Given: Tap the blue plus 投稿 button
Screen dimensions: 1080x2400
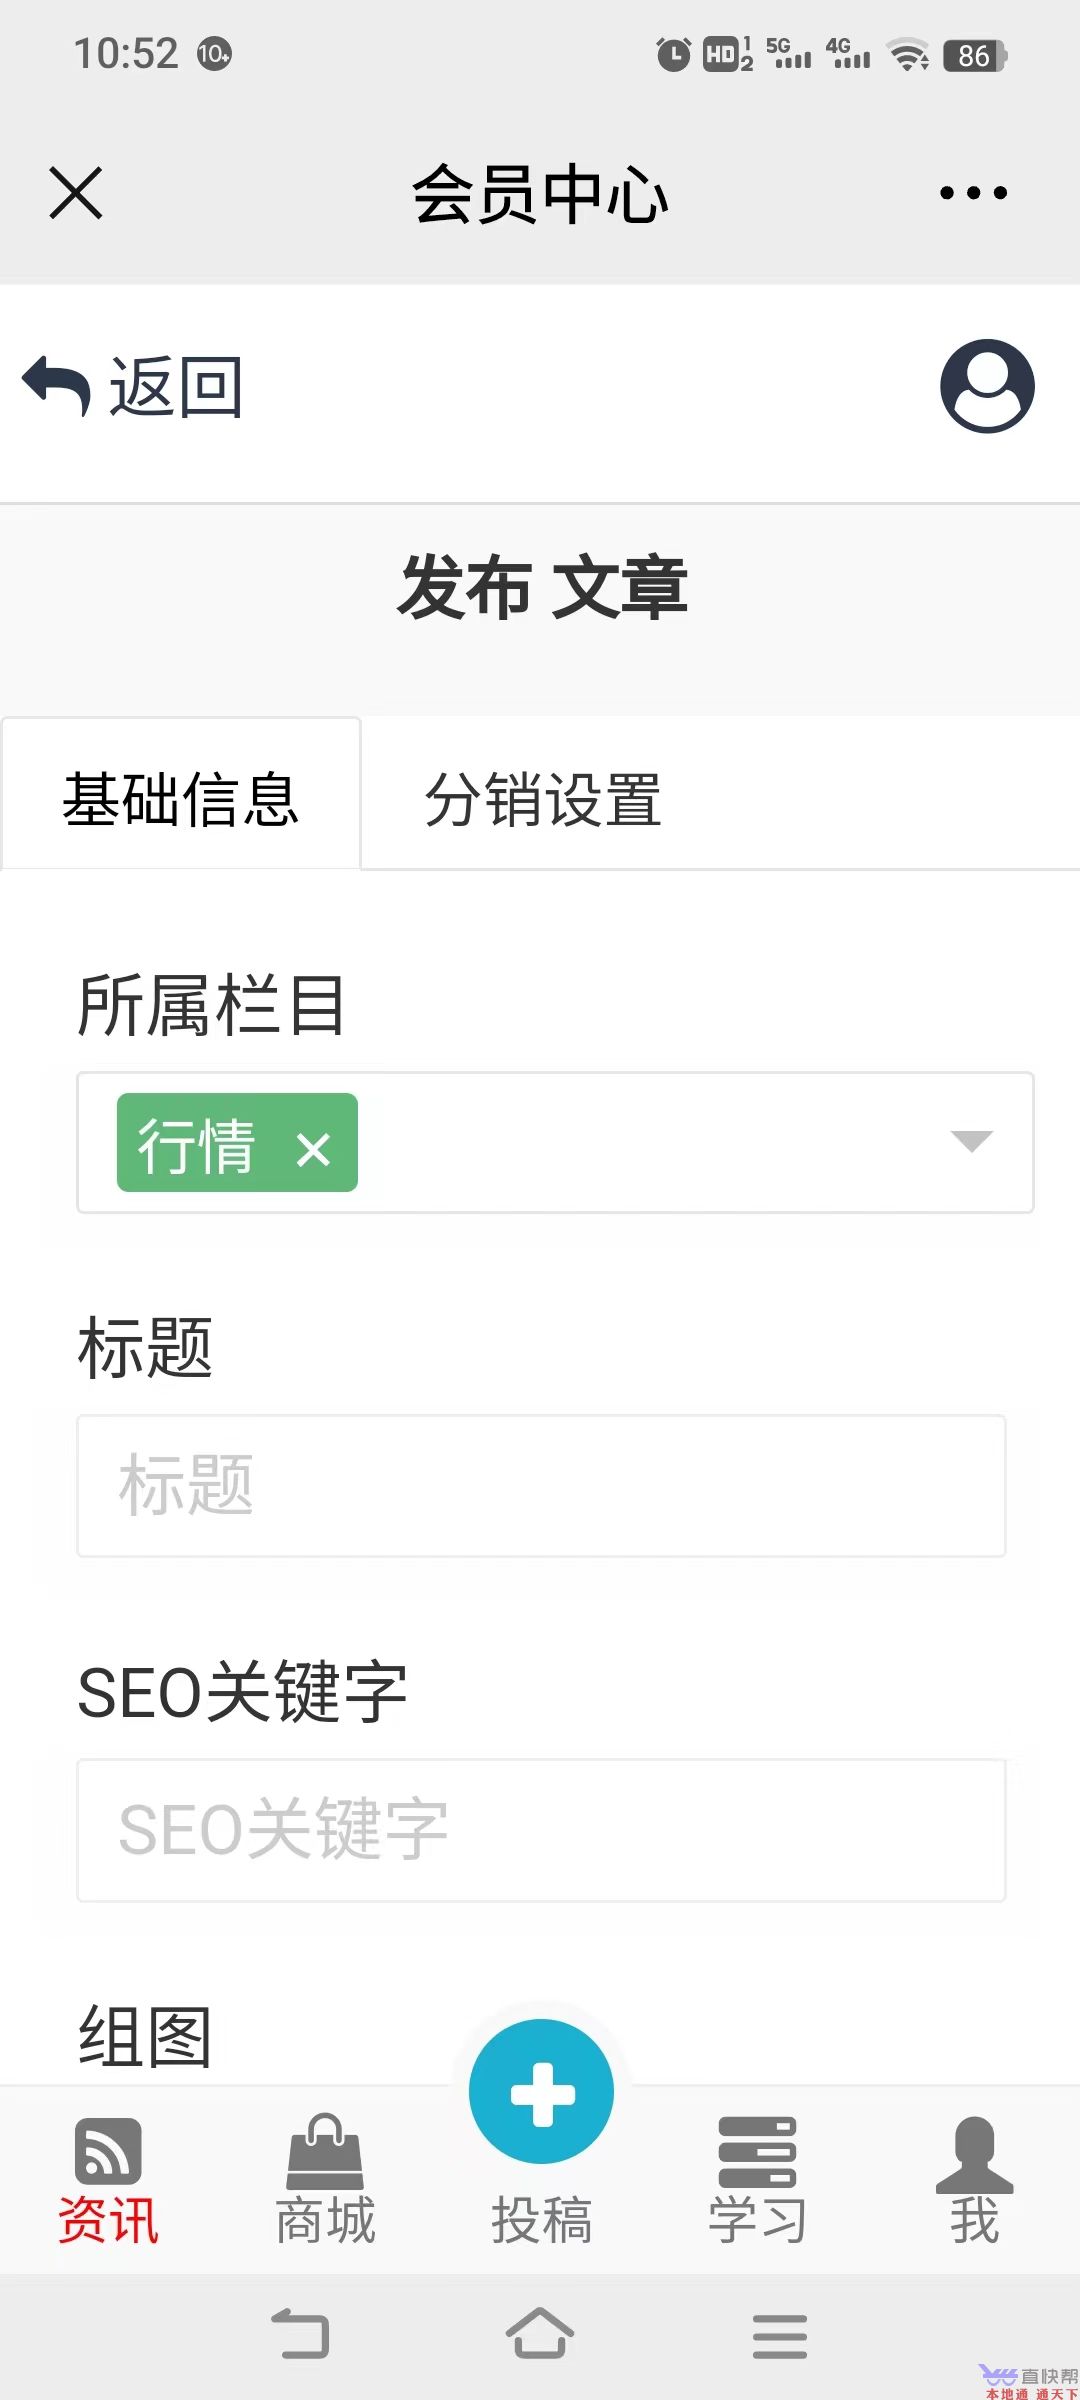Looking at the screenshot, I should tap(541, 2091).
